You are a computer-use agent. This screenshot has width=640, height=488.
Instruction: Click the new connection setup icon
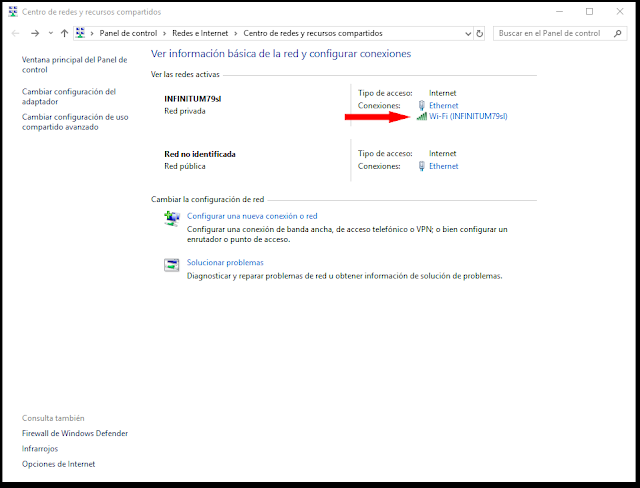172,218
